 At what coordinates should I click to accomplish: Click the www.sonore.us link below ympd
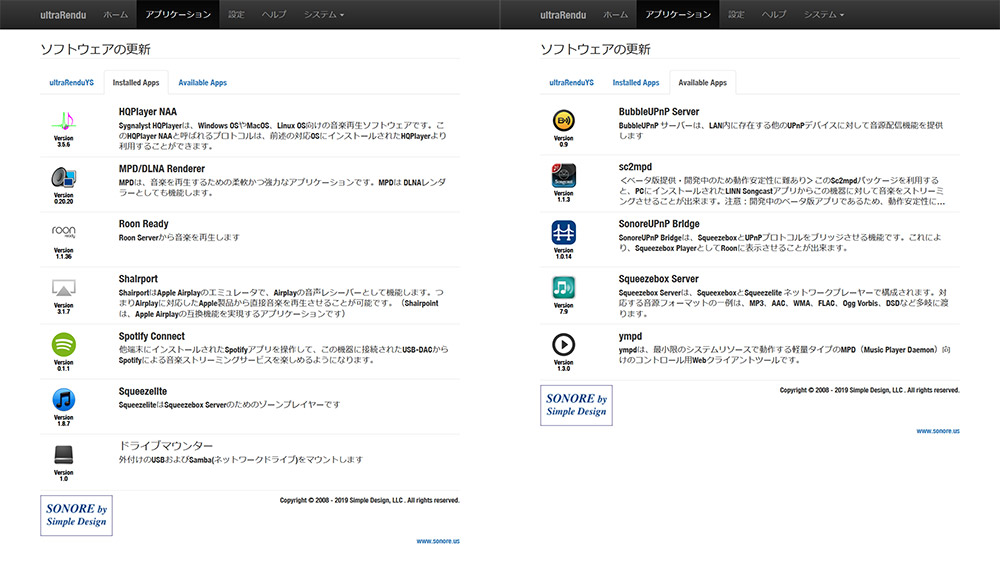(x=937, y=430)
